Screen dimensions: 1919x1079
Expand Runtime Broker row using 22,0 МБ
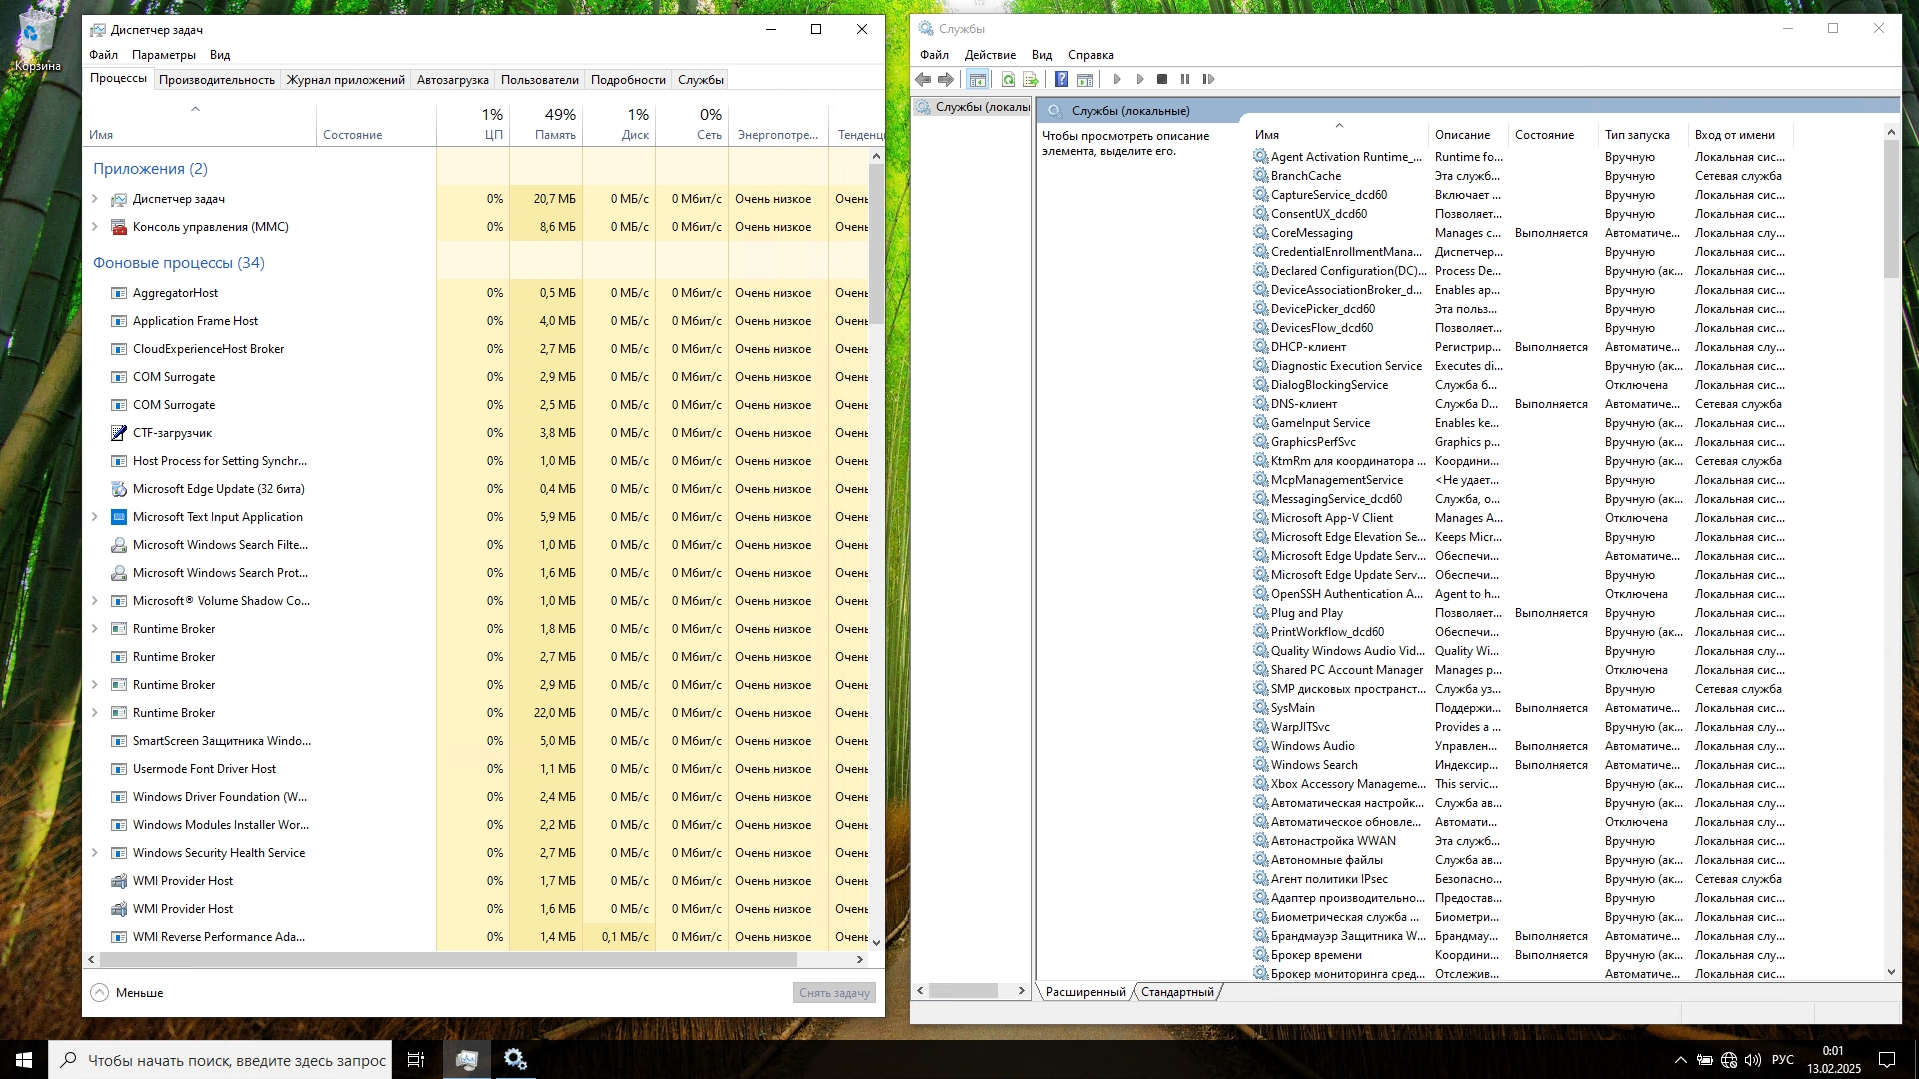[x=95, y=713]
